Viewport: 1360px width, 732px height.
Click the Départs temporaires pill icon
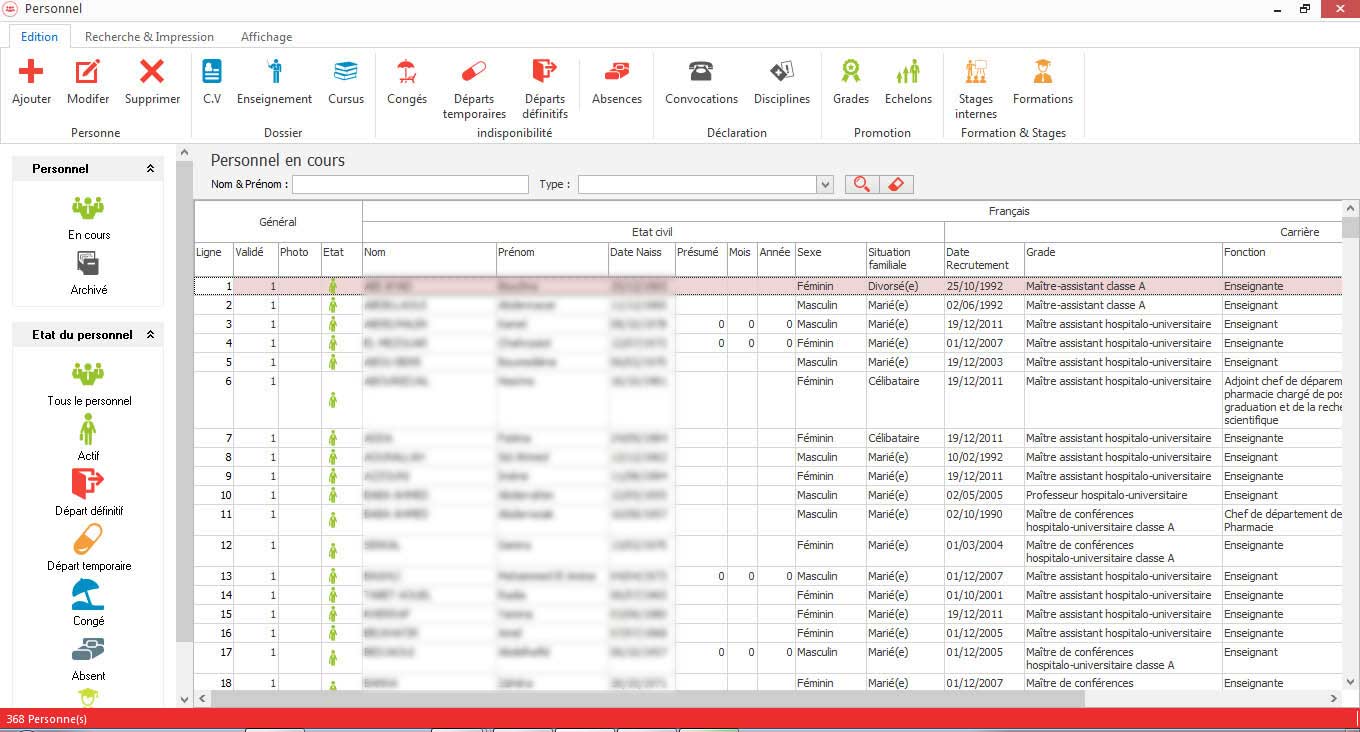[473, 72]
